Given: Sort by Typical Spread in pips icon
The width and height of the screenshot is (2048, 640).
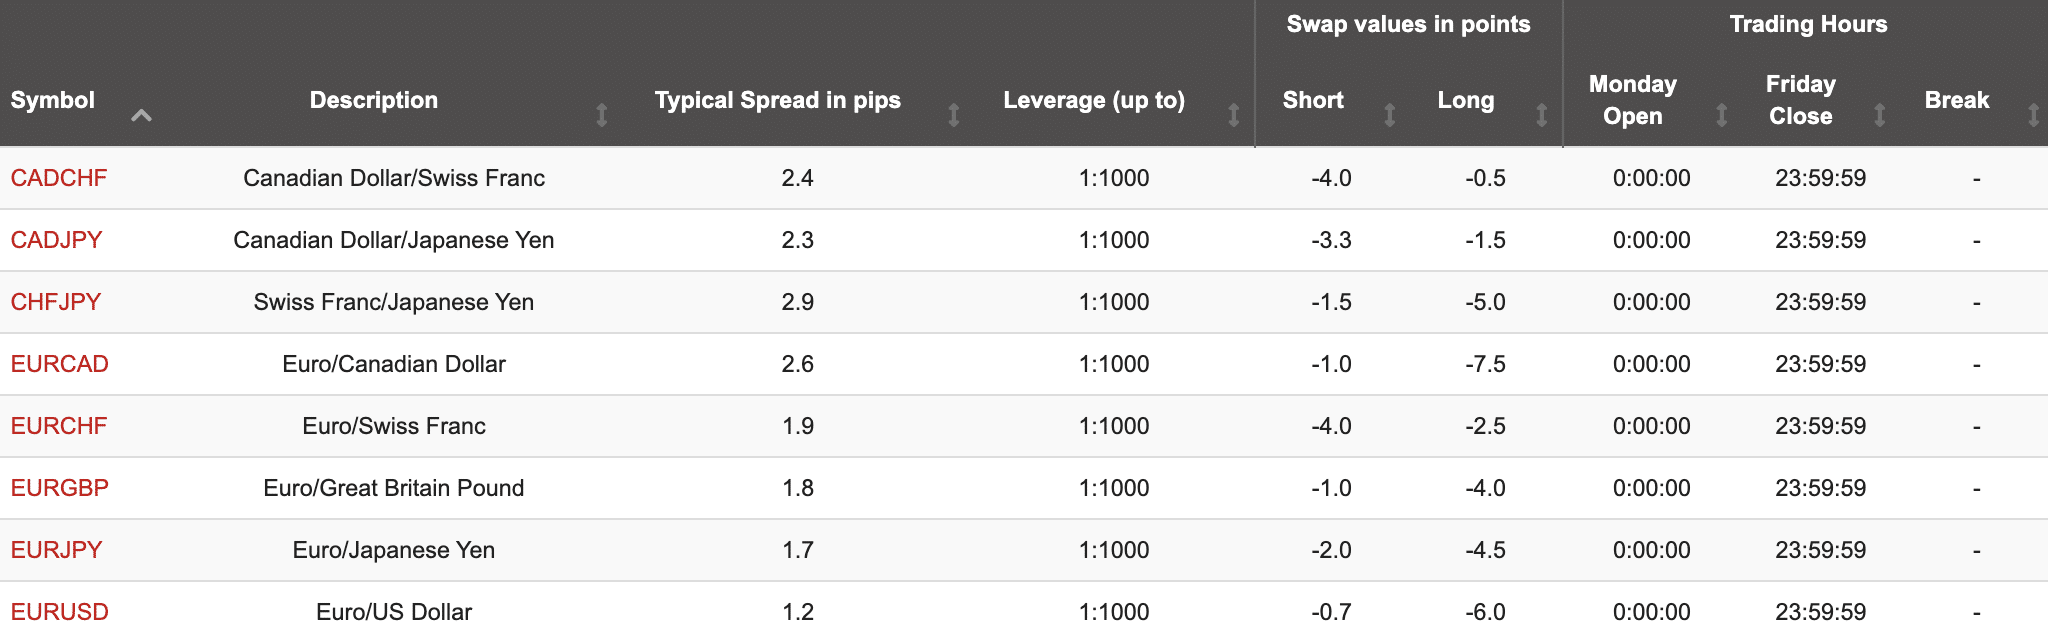Looking at the screenshot, I should [x=954, y=115].
